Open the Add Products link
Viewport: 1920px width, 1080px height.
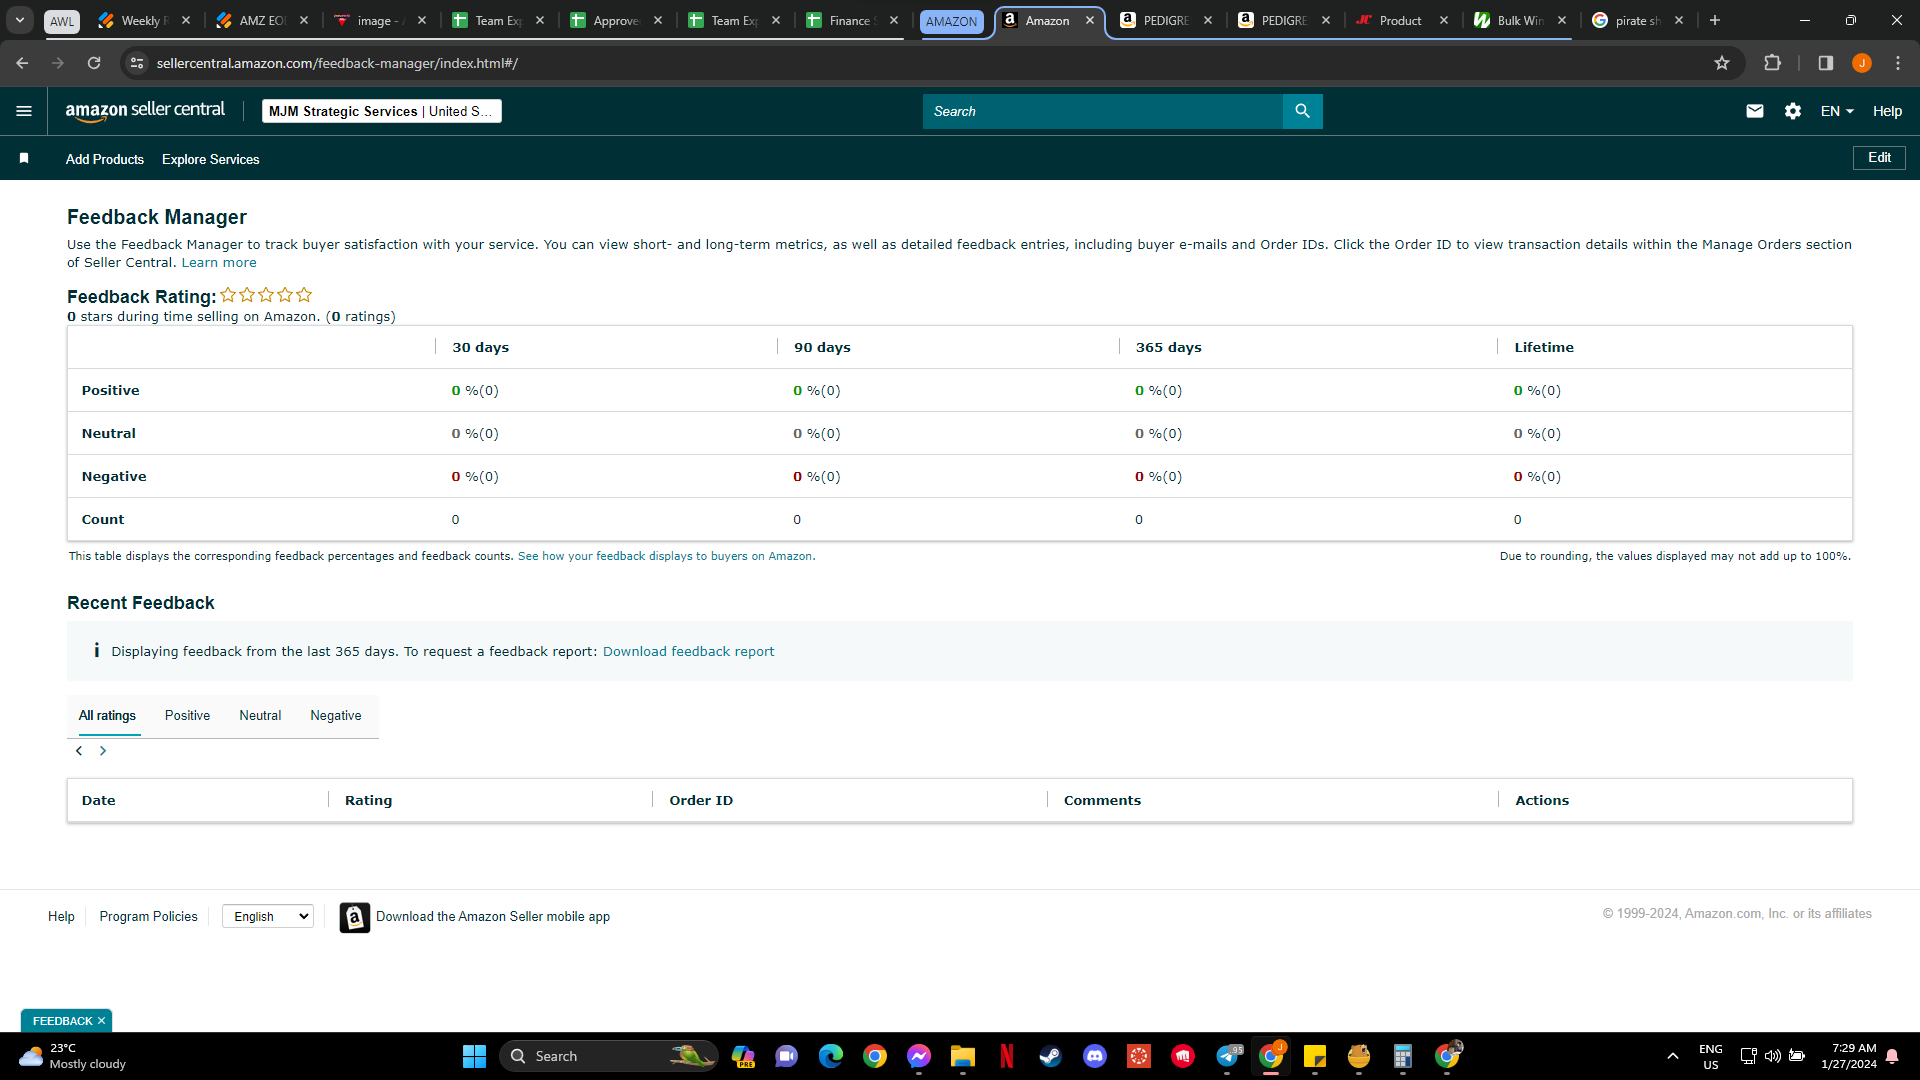coord(105,159)
